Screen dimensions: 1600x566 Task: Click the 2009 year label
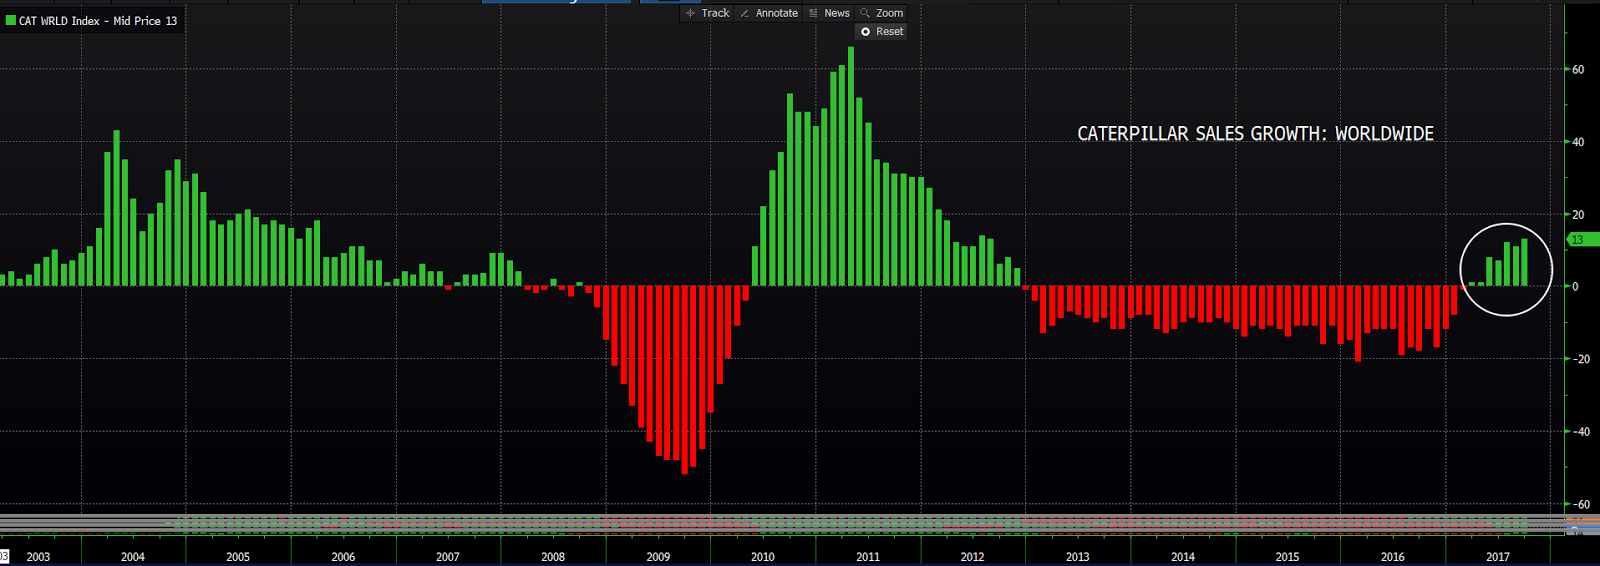point(658,557)
